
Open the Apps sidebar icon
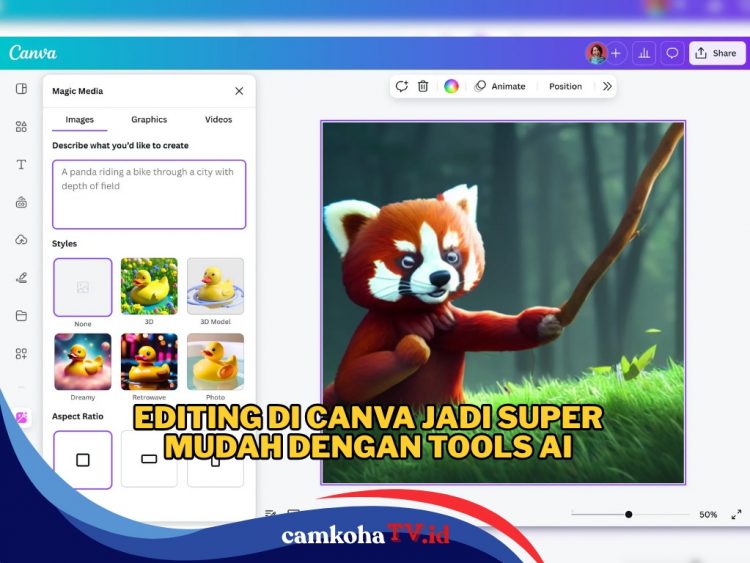21,353
